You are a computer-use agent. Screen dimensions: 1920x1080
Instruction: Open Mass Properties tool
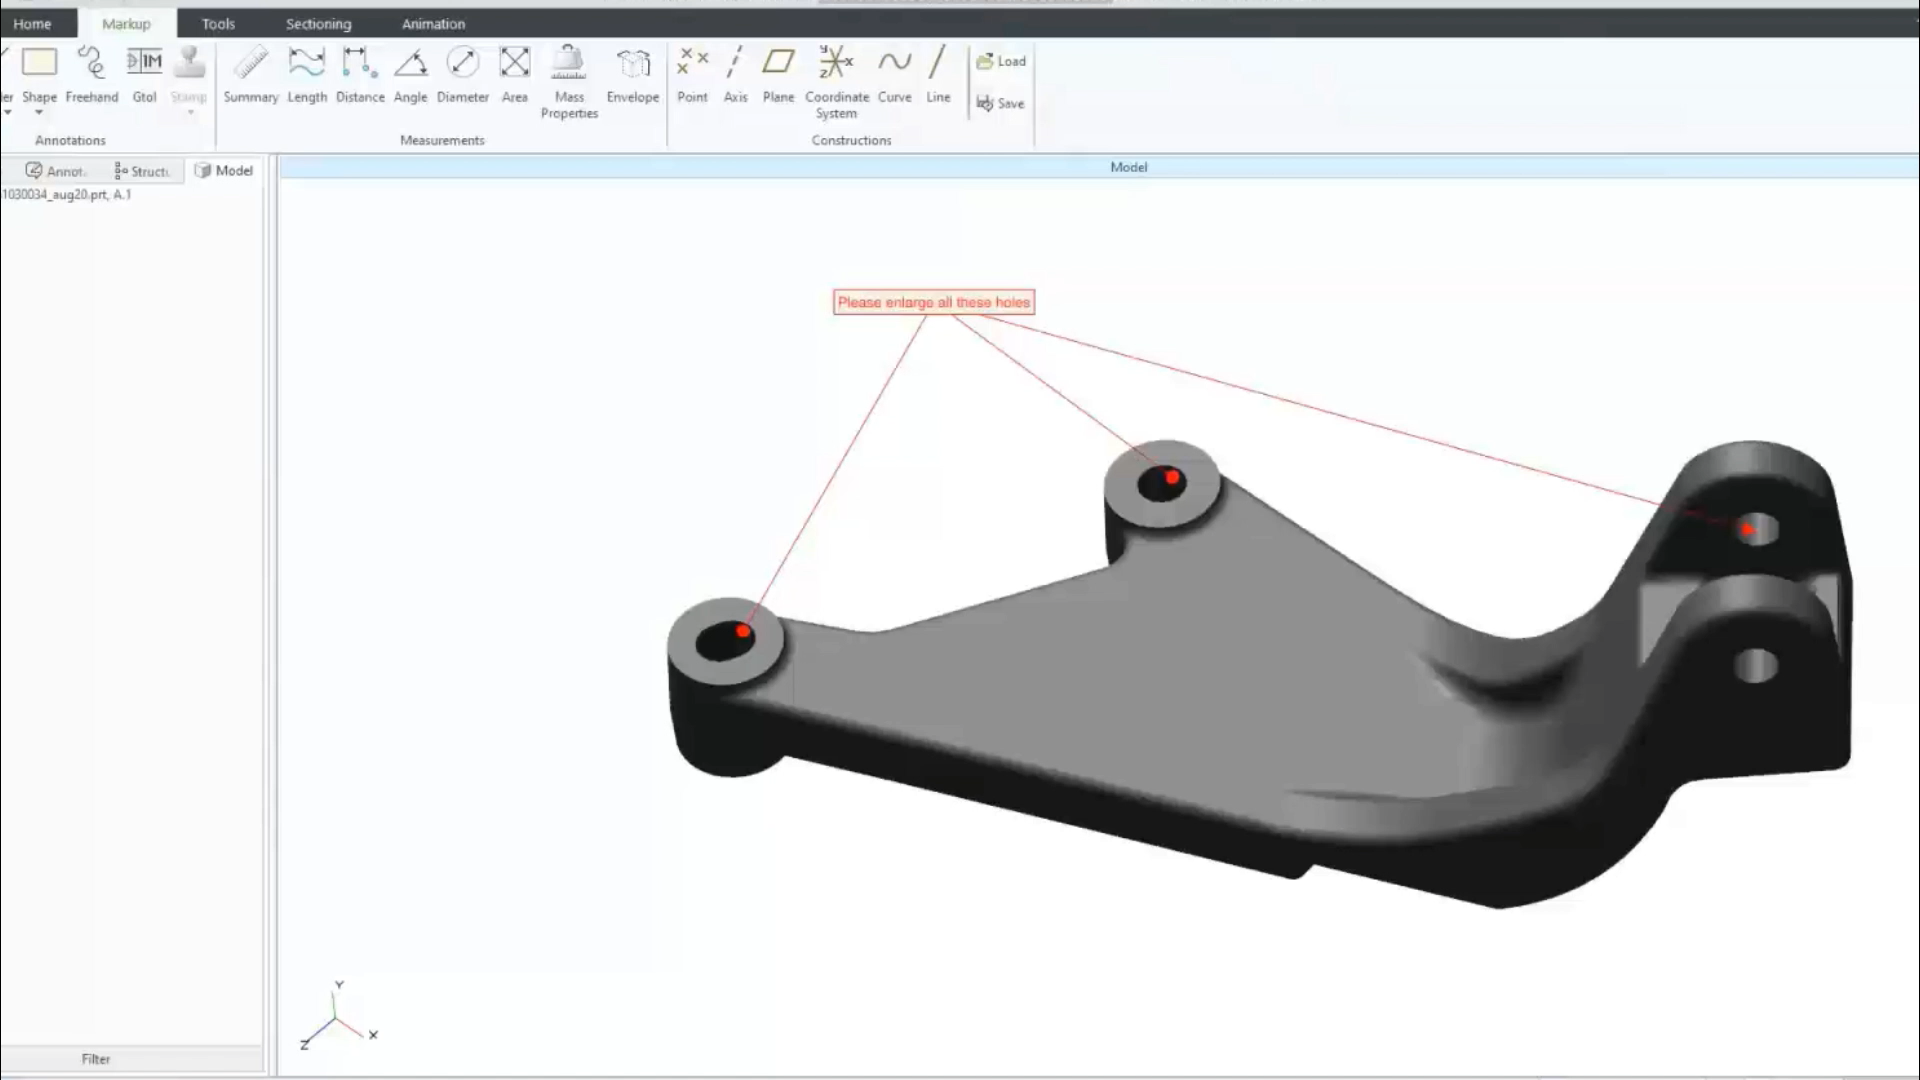(x=569, y=82)
